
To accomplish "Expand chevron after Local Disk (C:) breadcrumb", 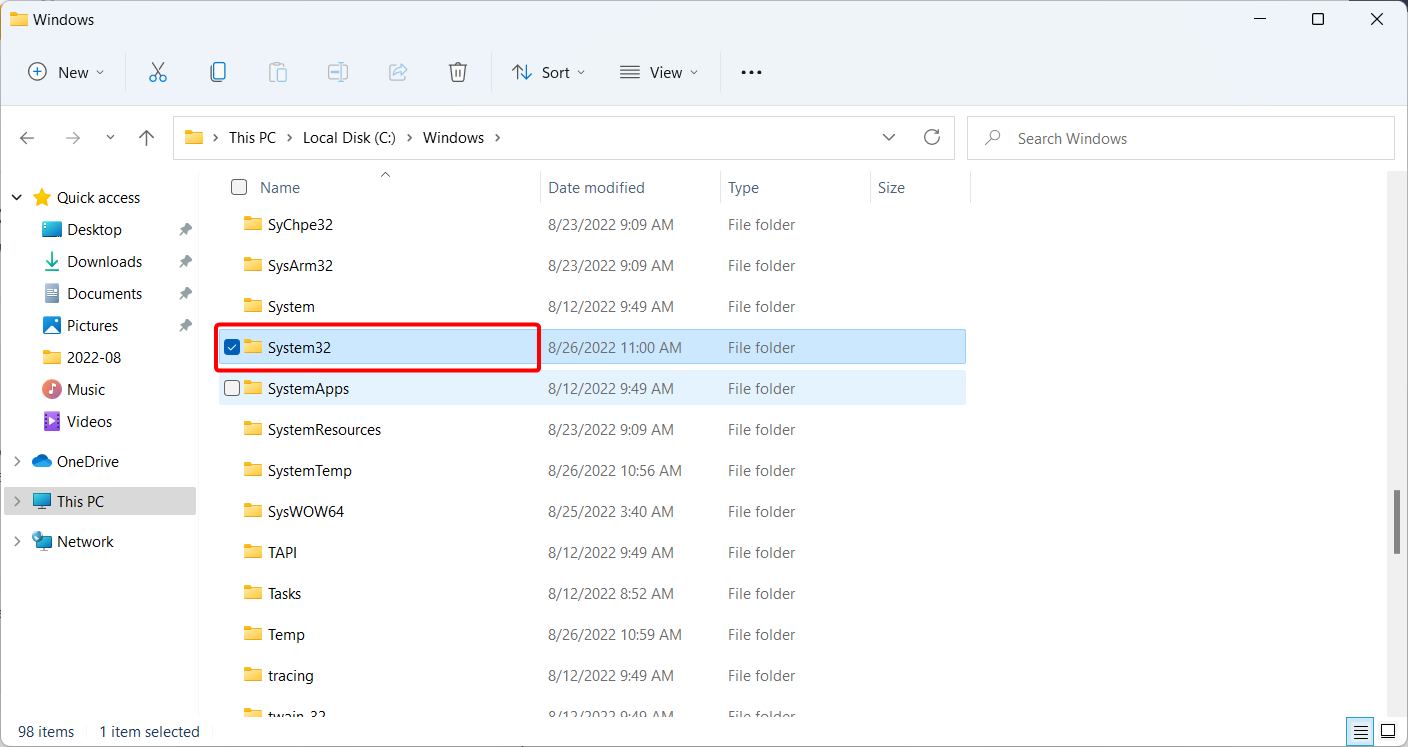I will tap(409, 138).
